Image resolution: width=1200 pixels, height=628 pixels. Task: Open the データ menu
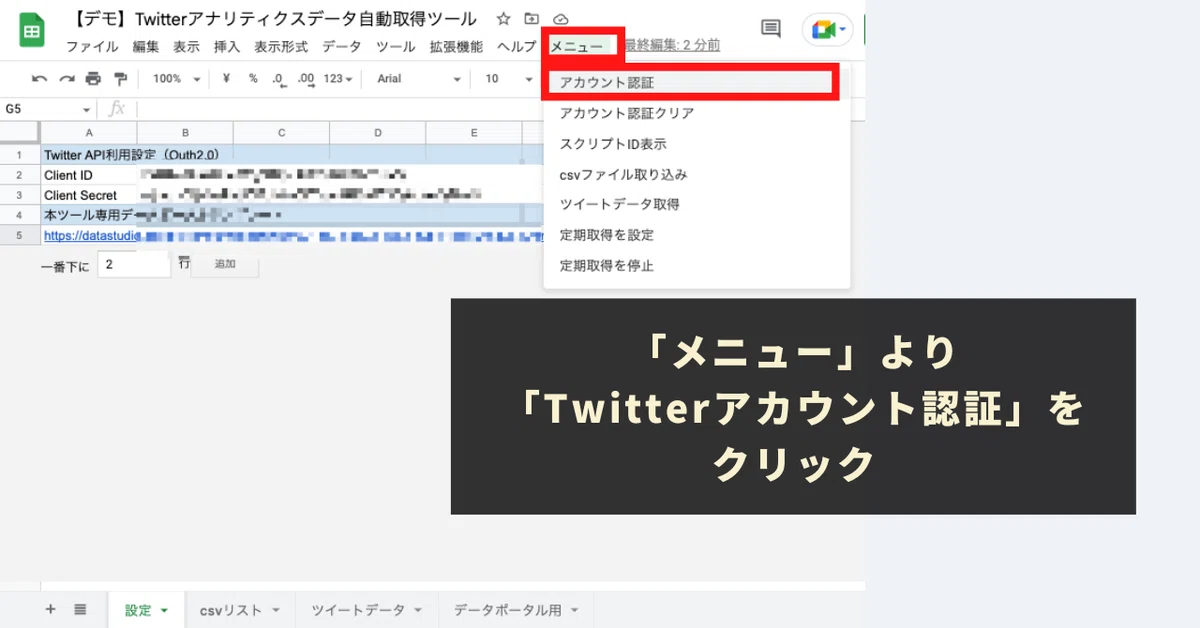342,47
